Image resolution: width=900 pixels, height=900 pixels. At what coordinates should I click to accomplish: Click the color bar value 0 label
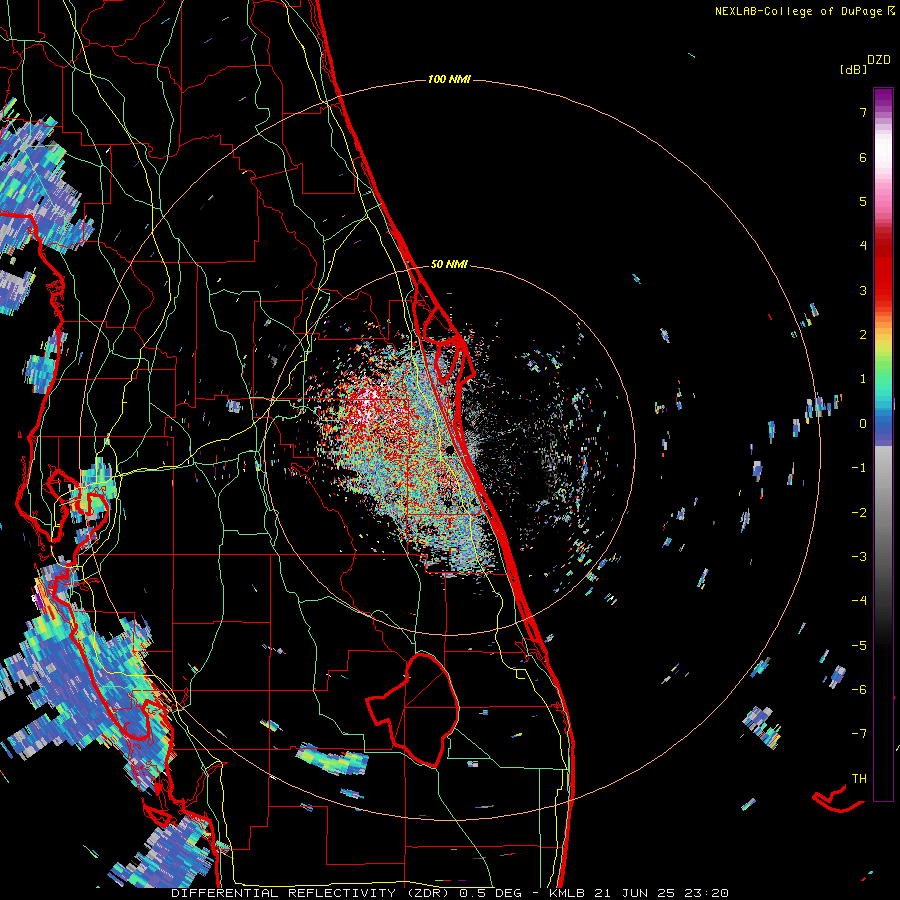[863, 424]
